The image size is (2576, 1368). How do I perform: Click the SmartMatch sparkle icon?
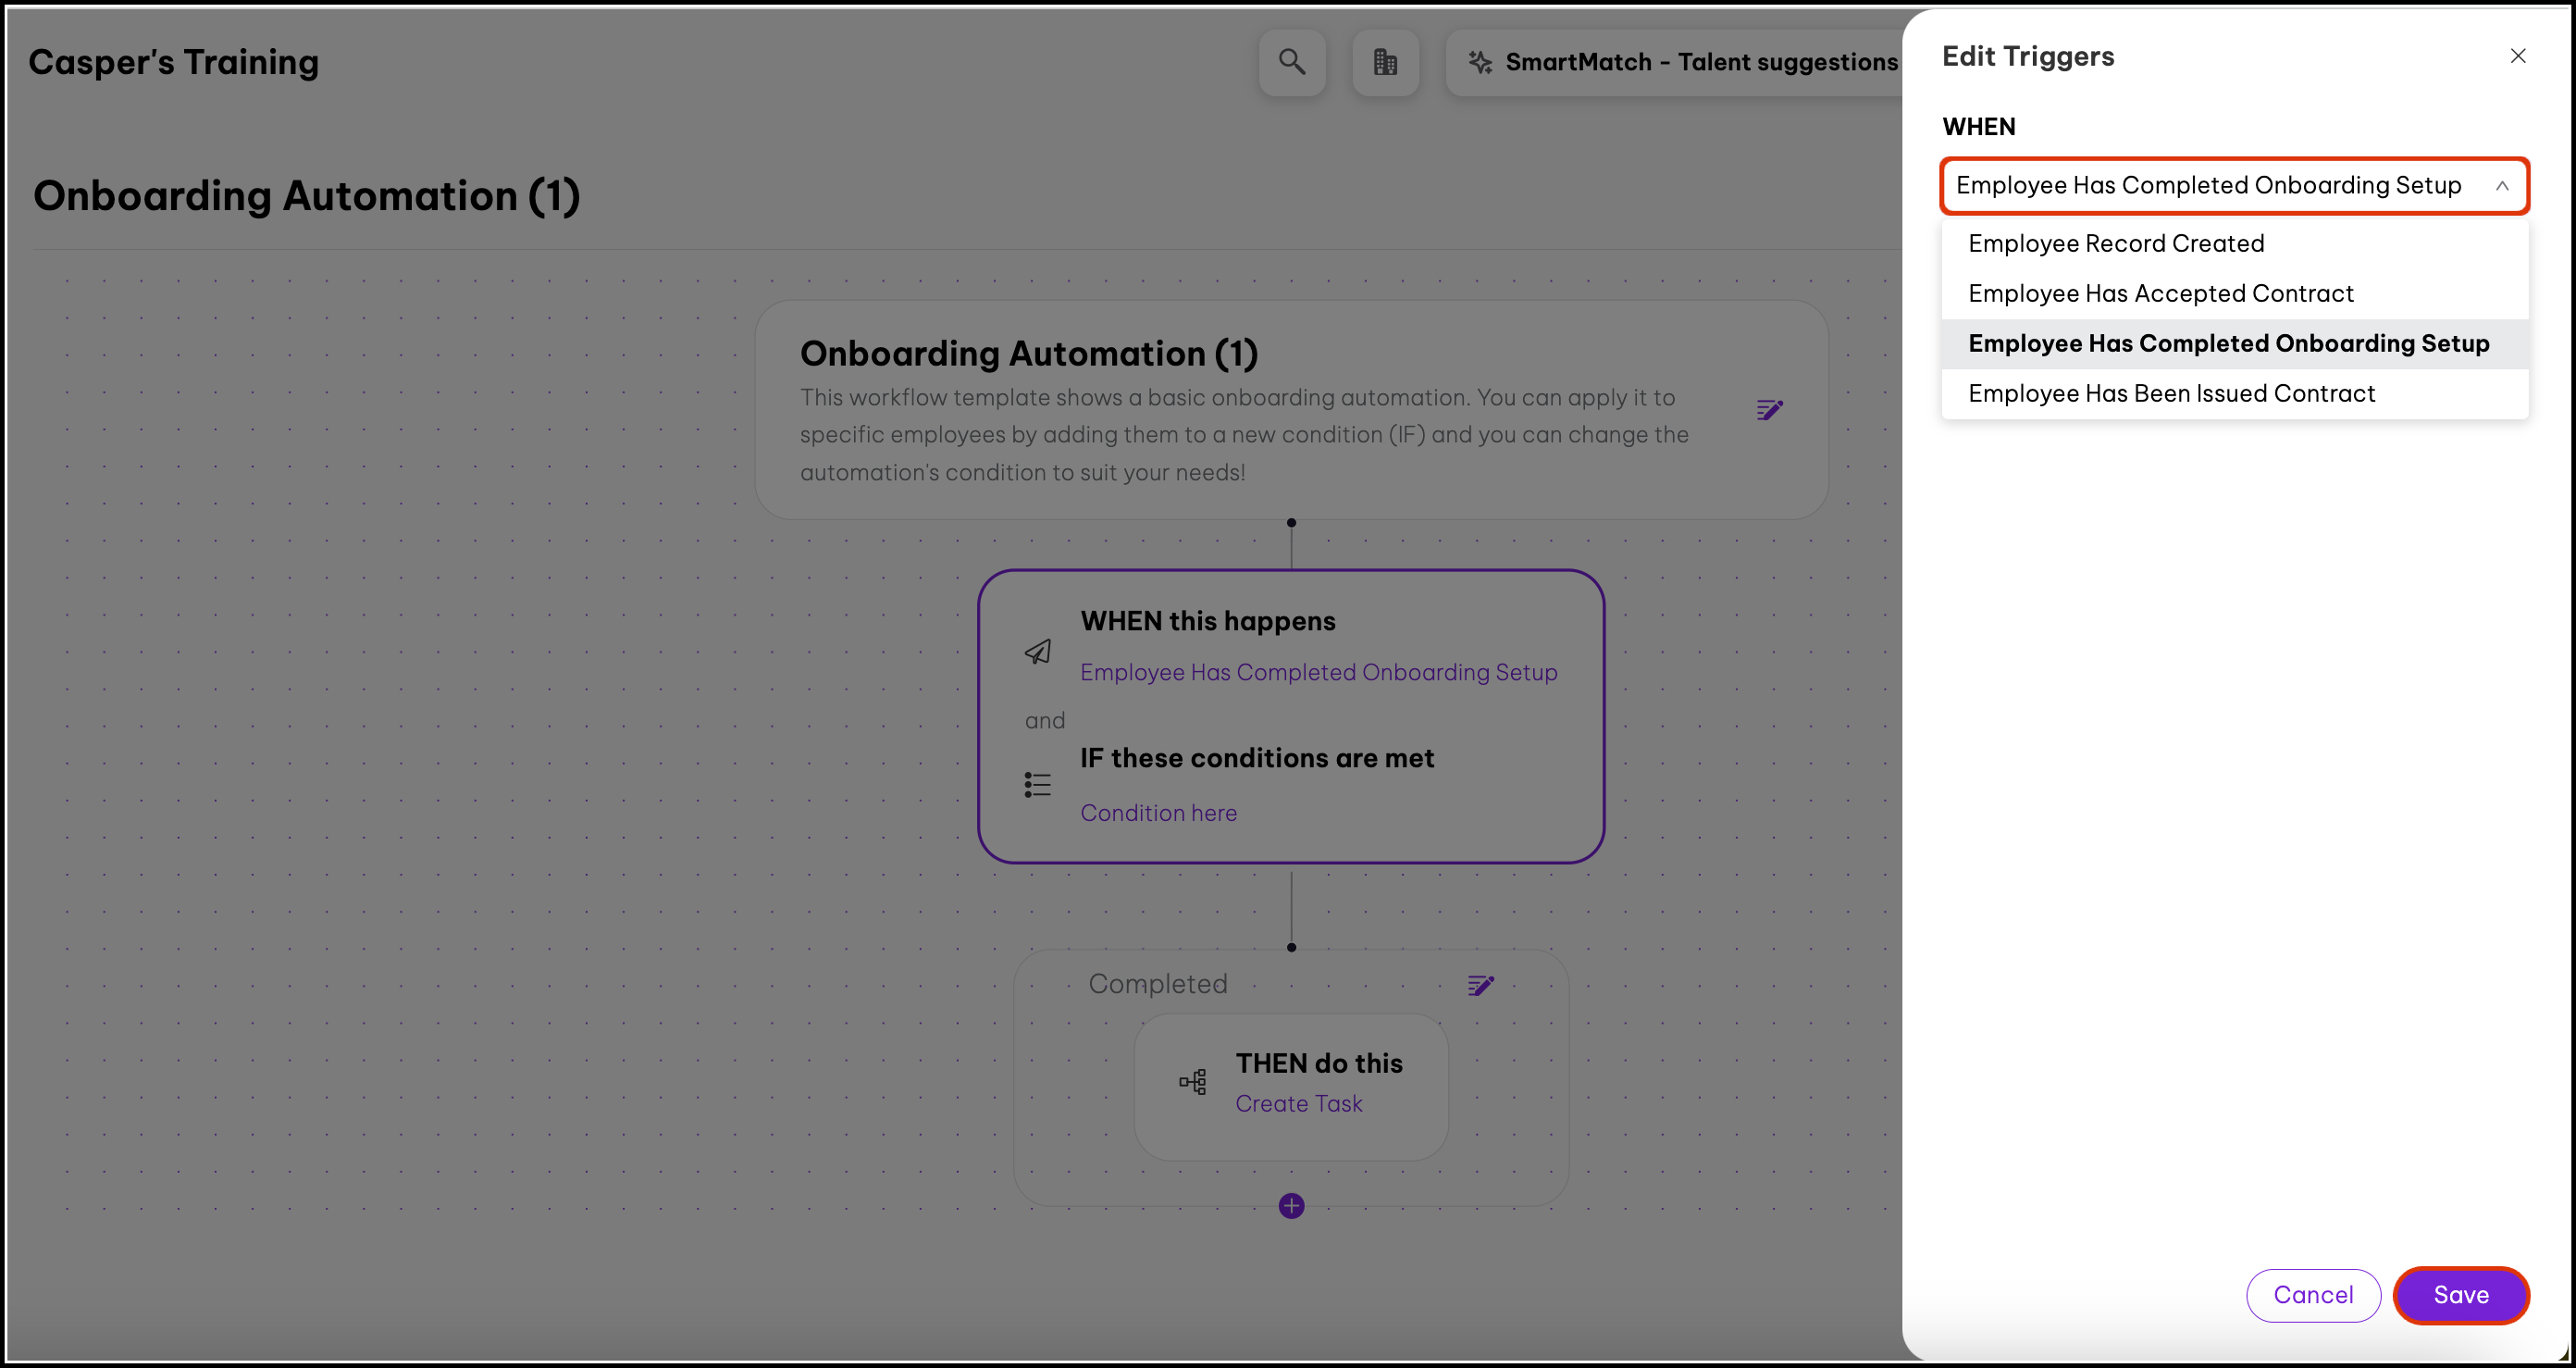point(1479,62)
